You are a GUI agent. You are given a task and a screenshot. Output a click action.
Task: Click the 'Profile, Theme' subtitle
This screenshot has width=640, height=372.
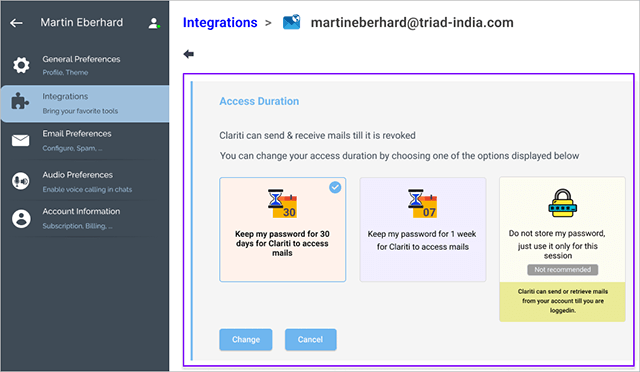tap(65, 73)
